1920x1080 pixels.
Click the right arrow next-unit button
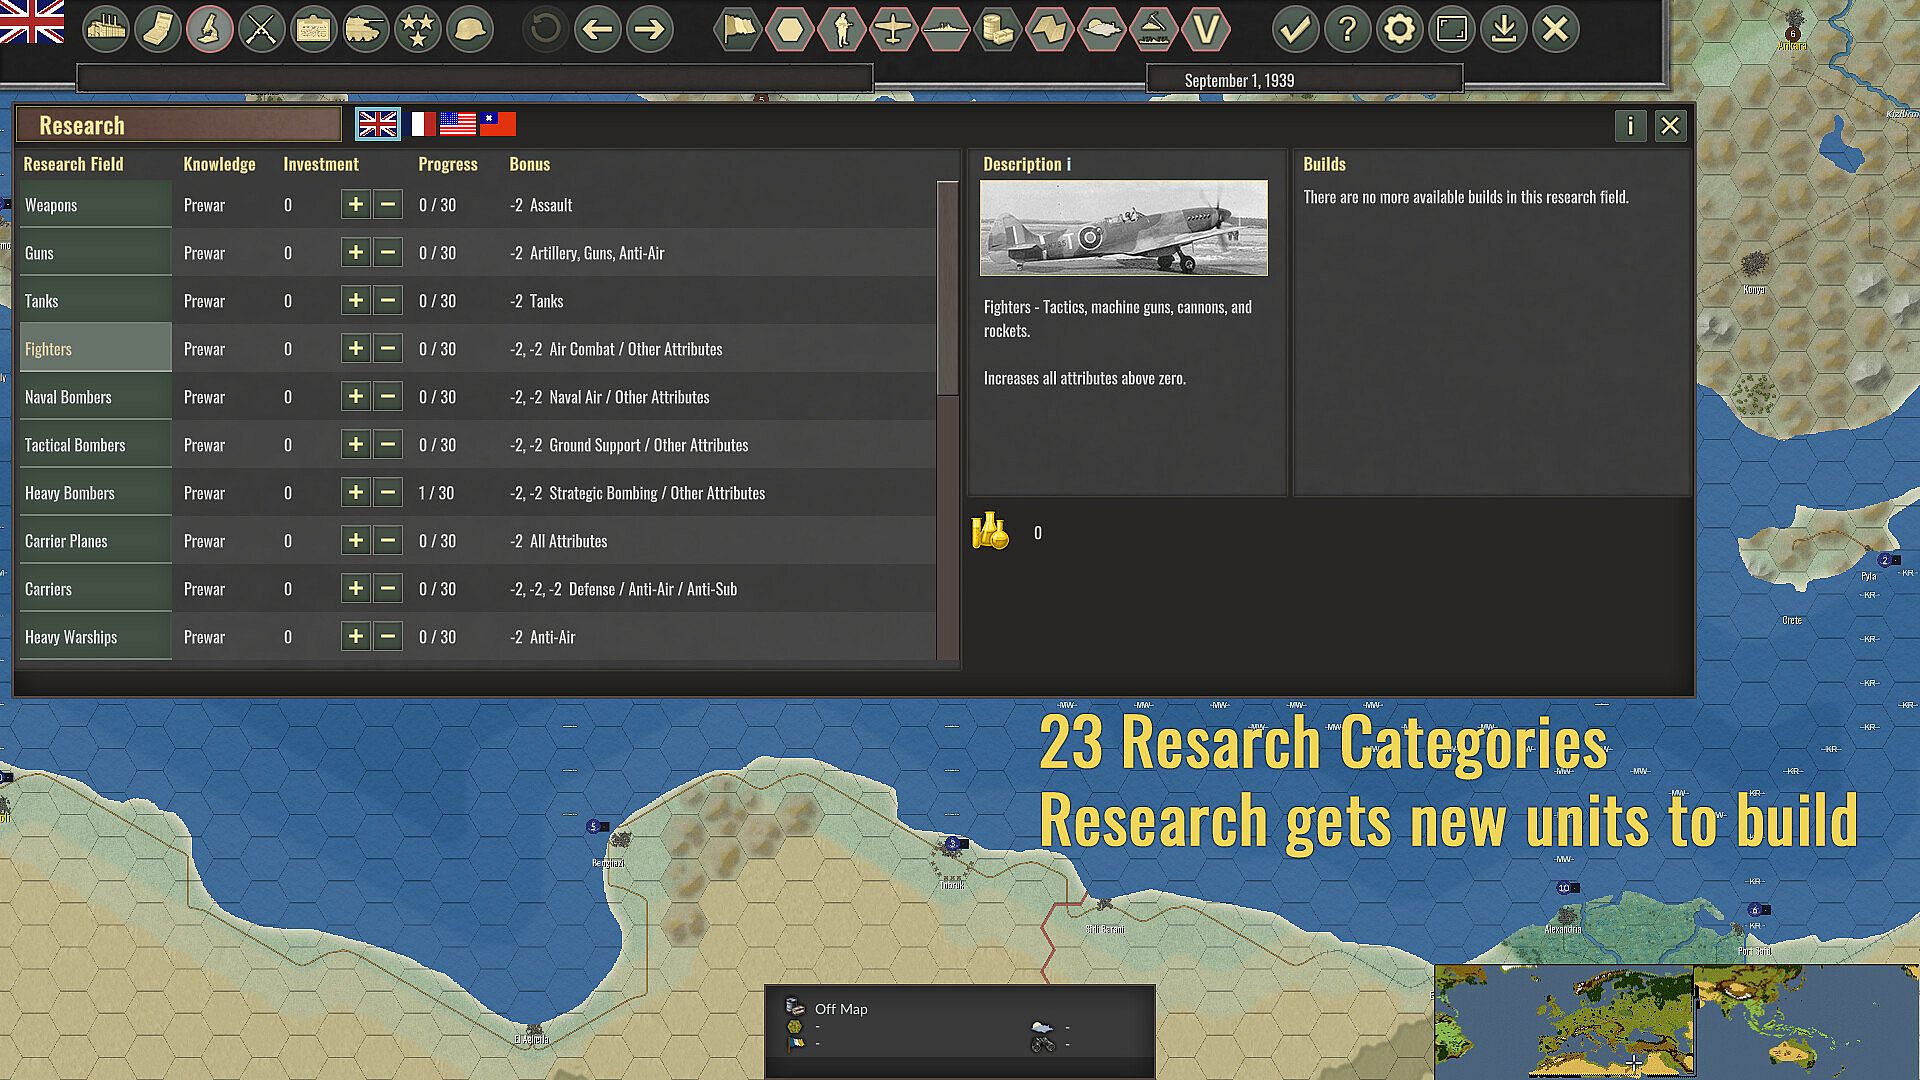pyautogui.click(x=650, y=29)
